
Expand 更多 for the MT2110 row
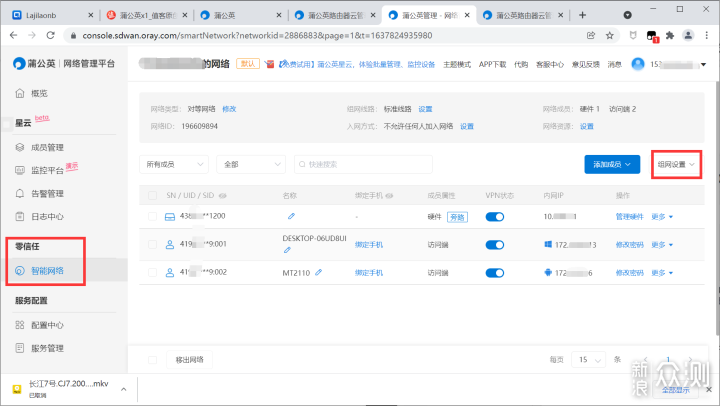[662, 273]
